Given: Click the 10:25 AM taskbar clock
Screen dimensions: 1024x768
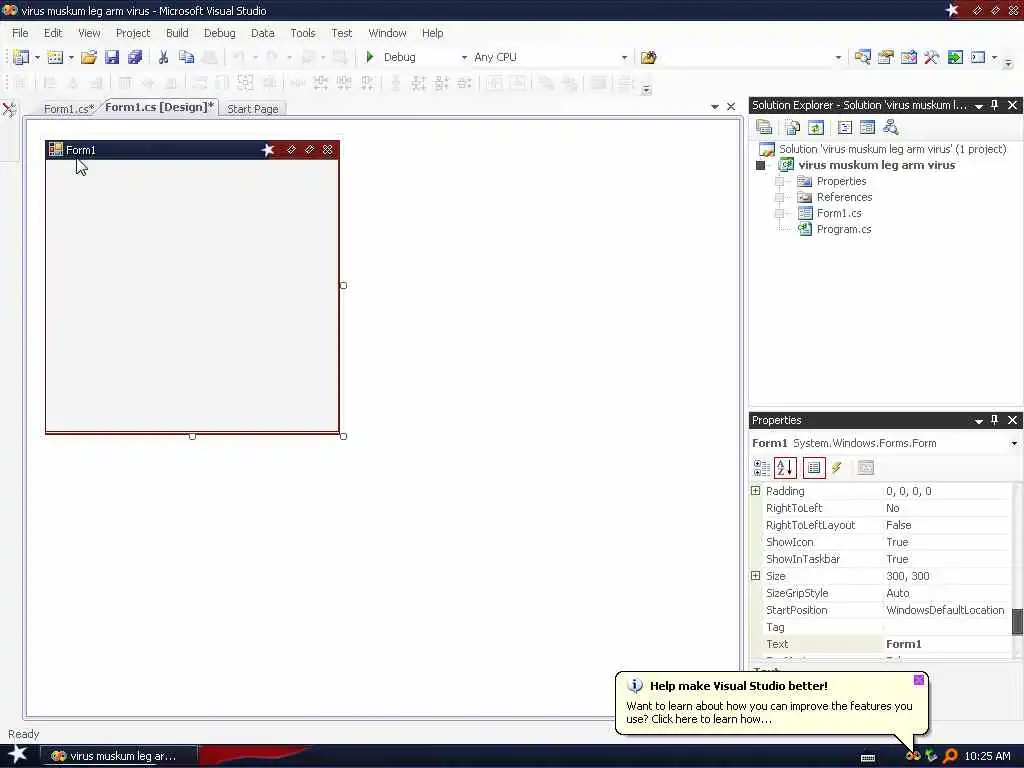Looking at the screenshot, I should tap(987, 756).
